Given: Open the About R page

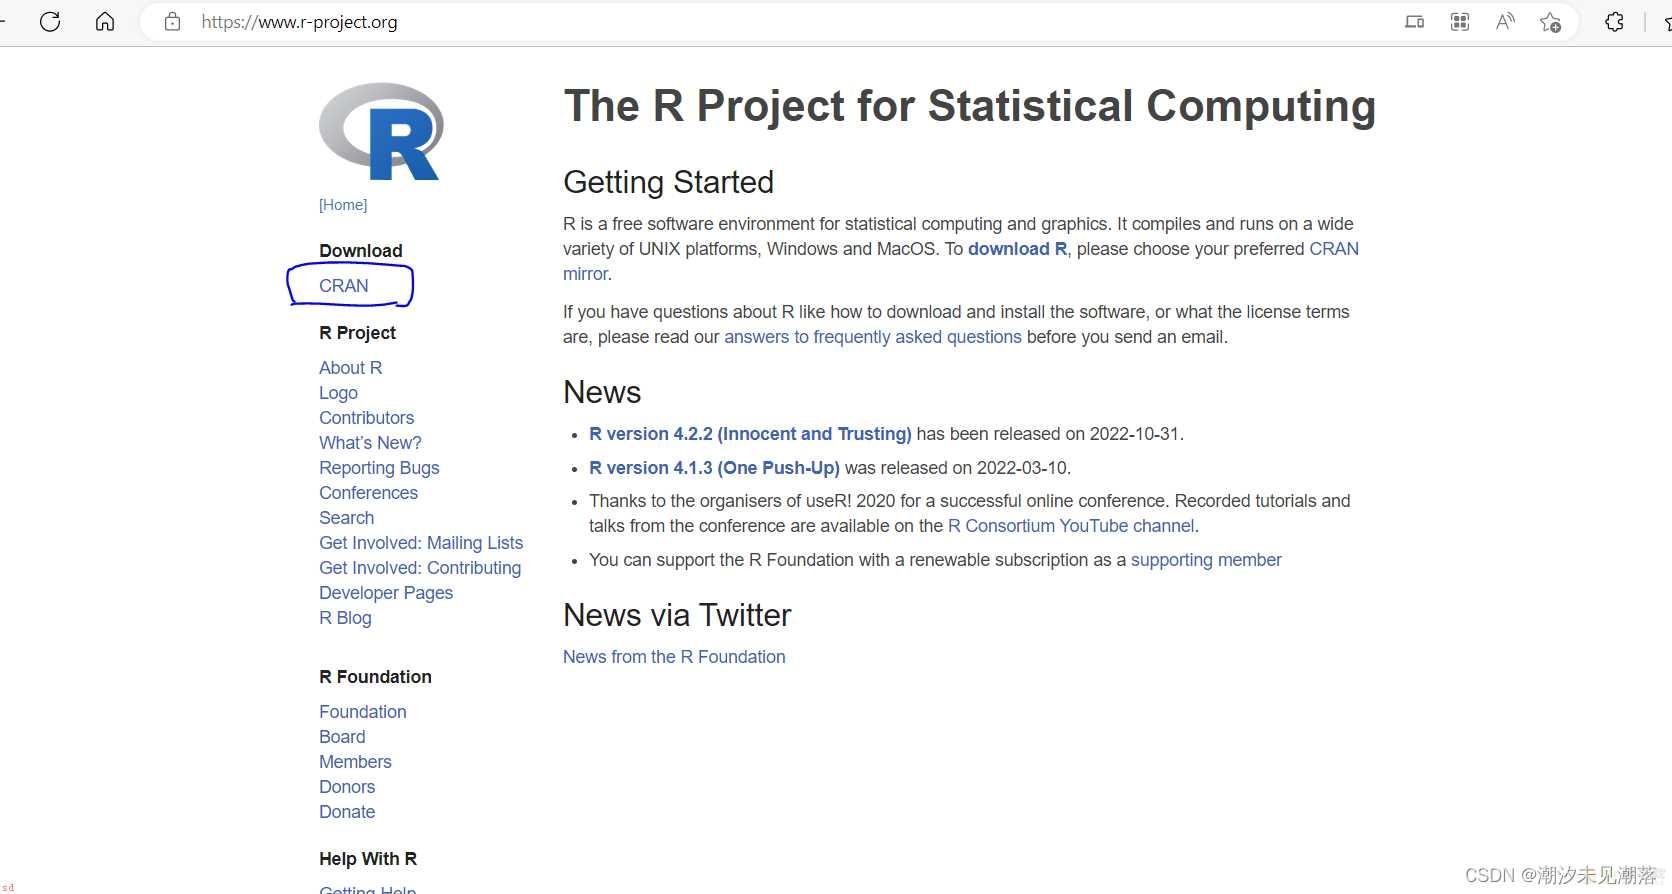Looking at the screenshot, I should coord(351,368).
